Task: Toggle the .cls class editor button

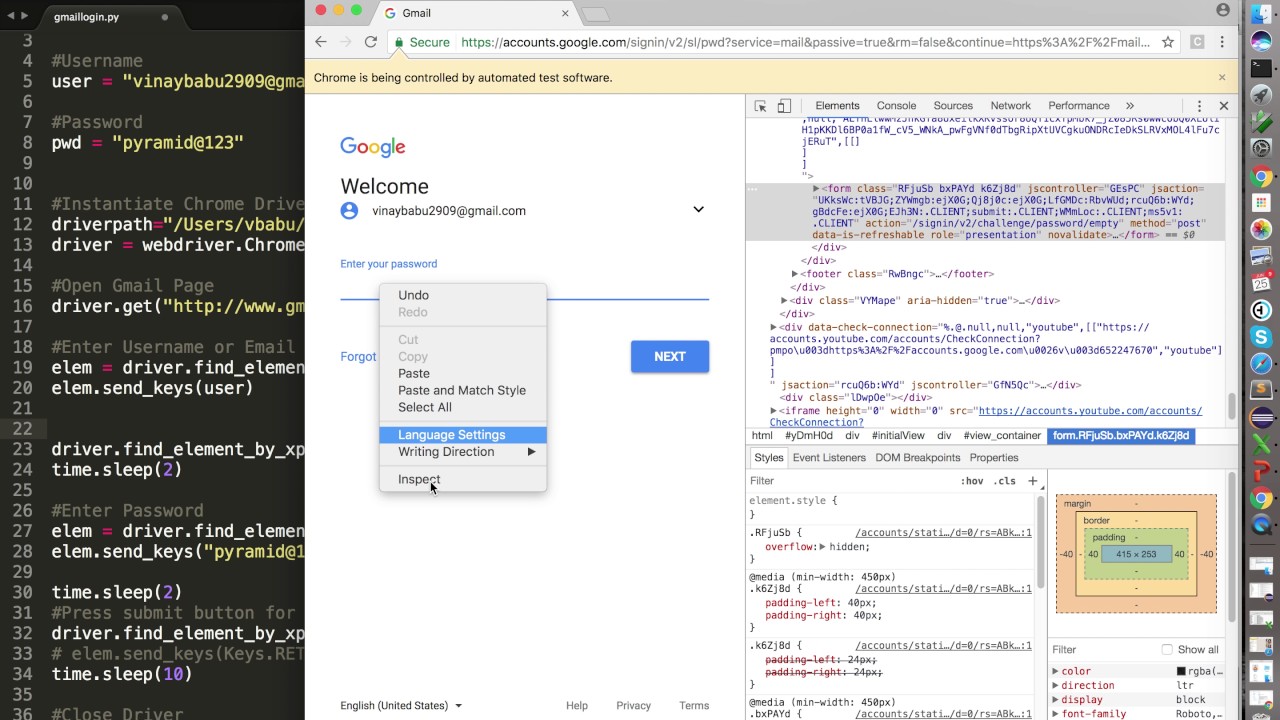Action: (1005, 481)
